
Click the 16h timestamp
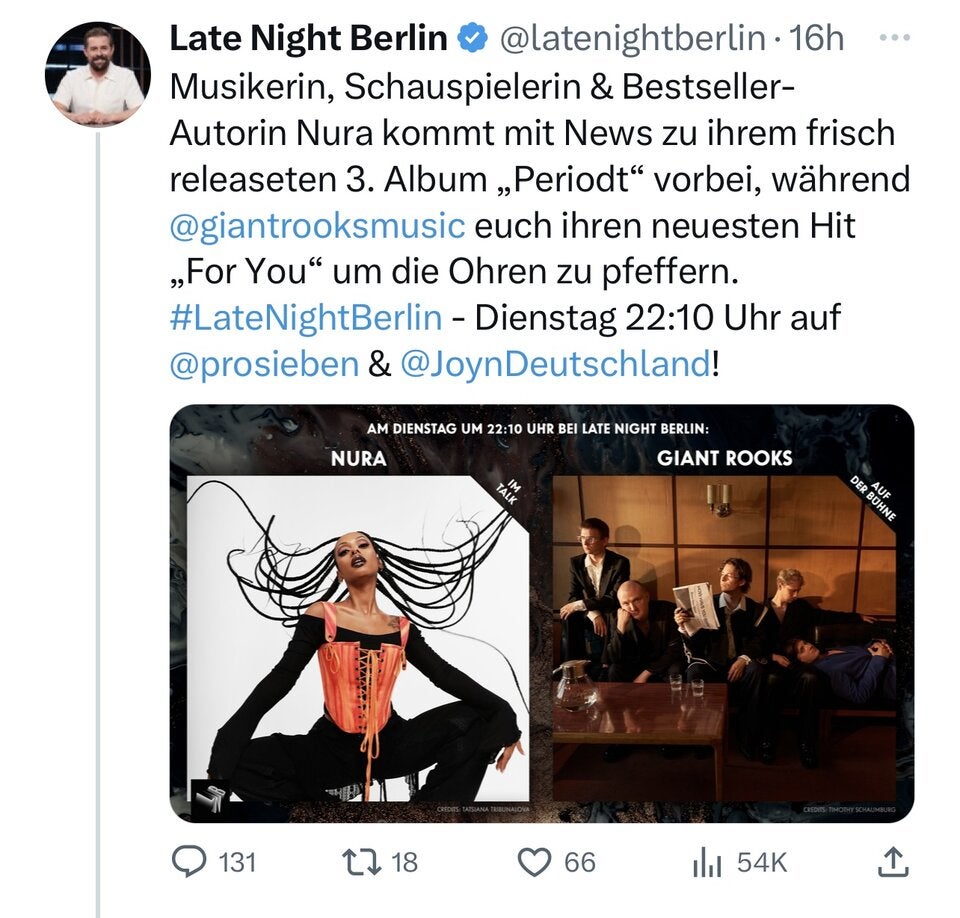pyautogui.click(x=817, y=38)
